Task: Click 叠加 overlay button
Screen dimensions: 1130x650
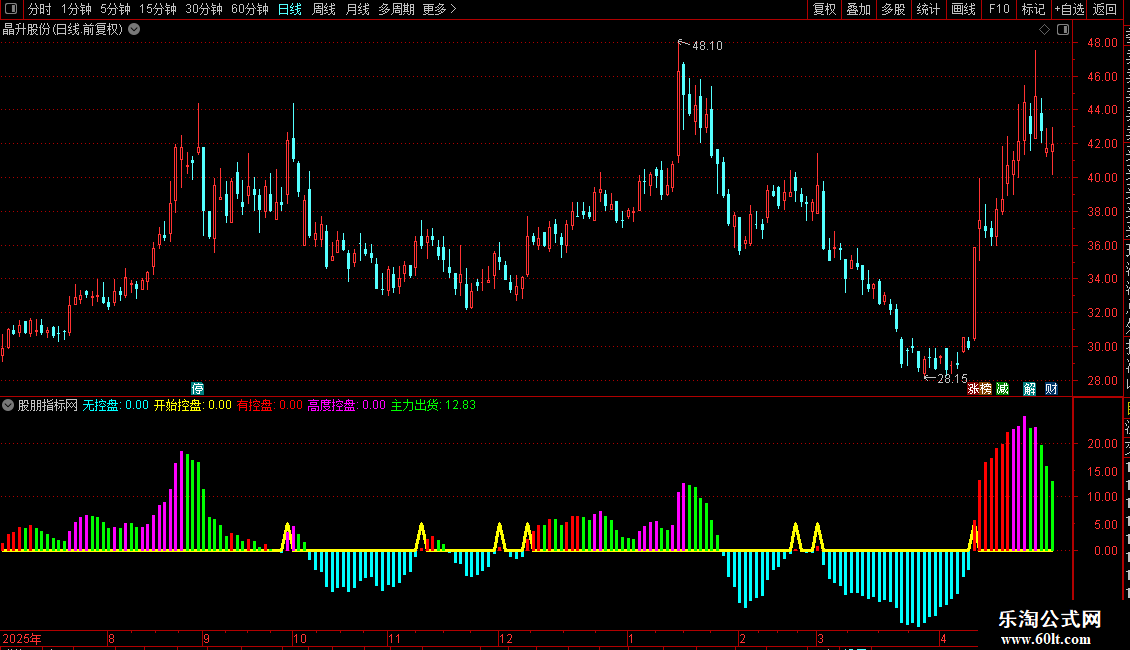Action: point(858,9)
